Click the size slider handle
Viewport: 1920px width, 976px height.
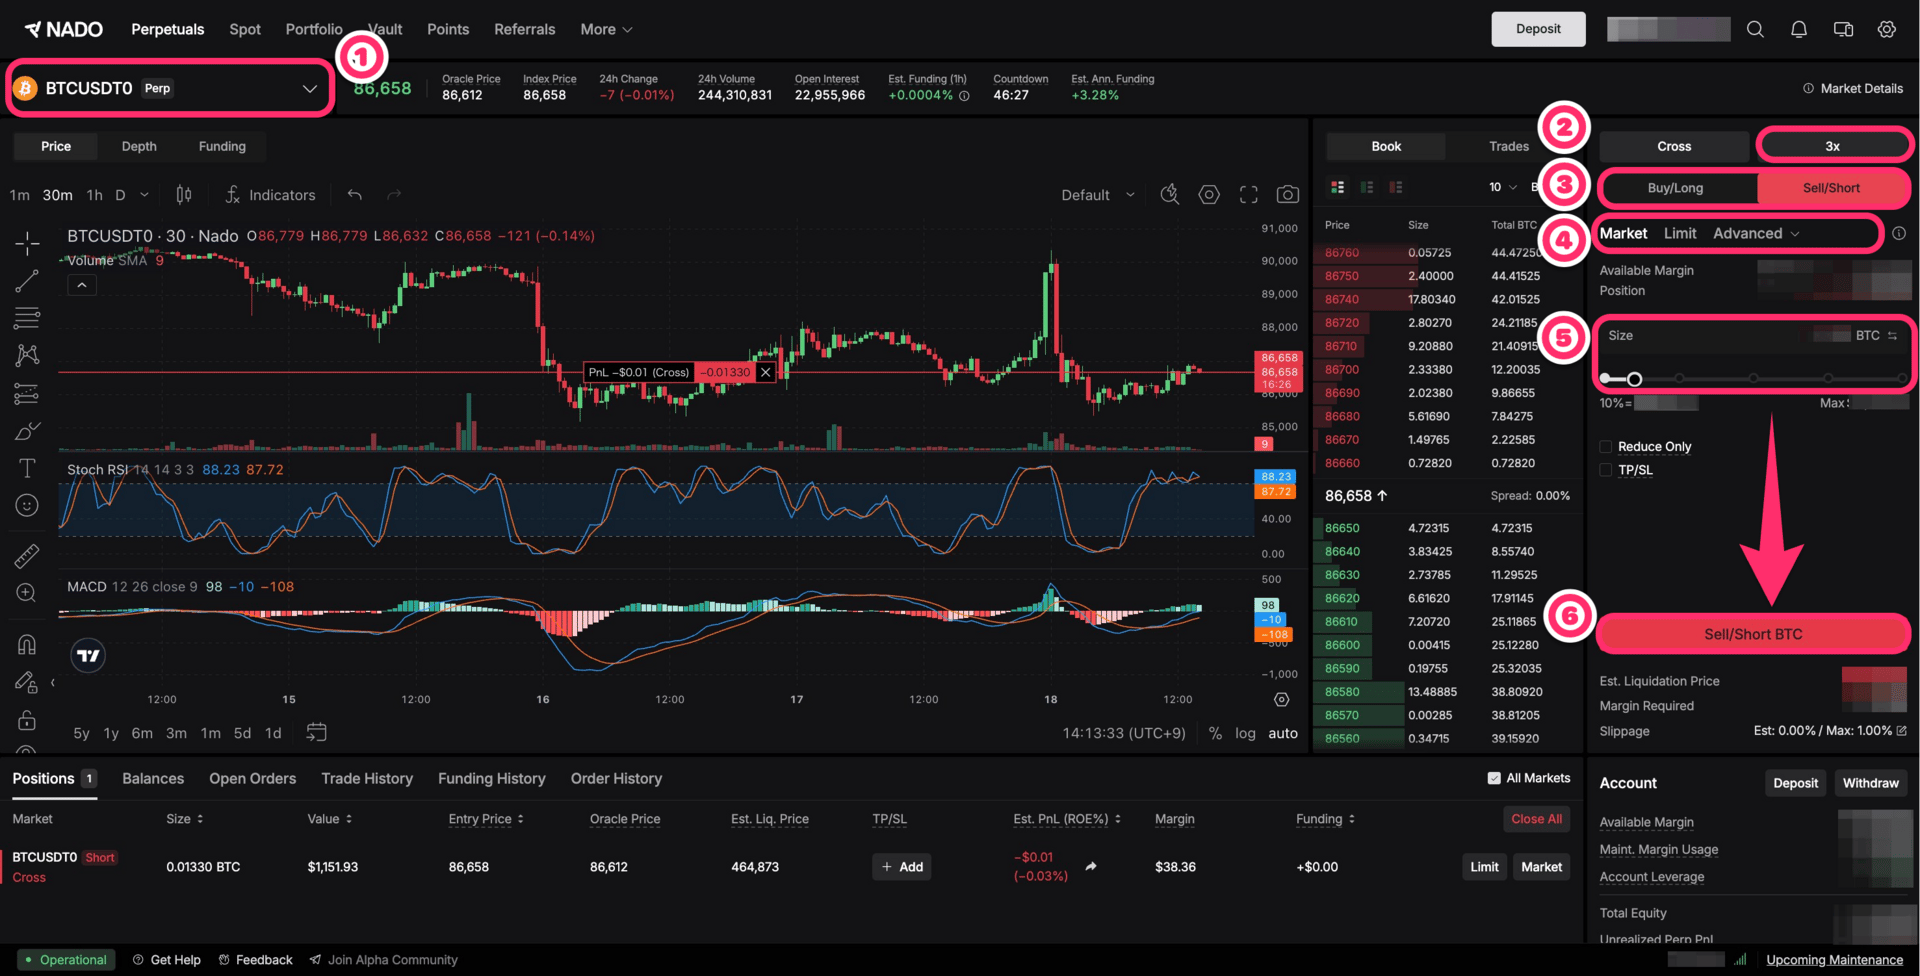1634,379
